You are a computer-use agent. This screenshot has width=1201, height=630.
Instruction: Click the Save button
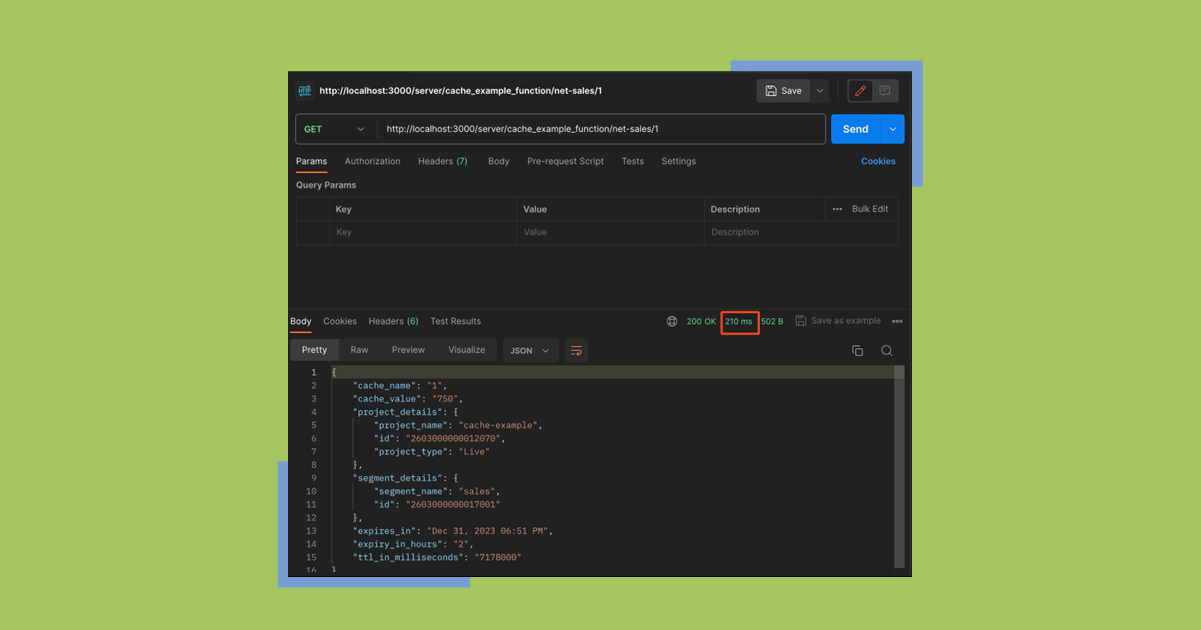click(x=783, y=91)
